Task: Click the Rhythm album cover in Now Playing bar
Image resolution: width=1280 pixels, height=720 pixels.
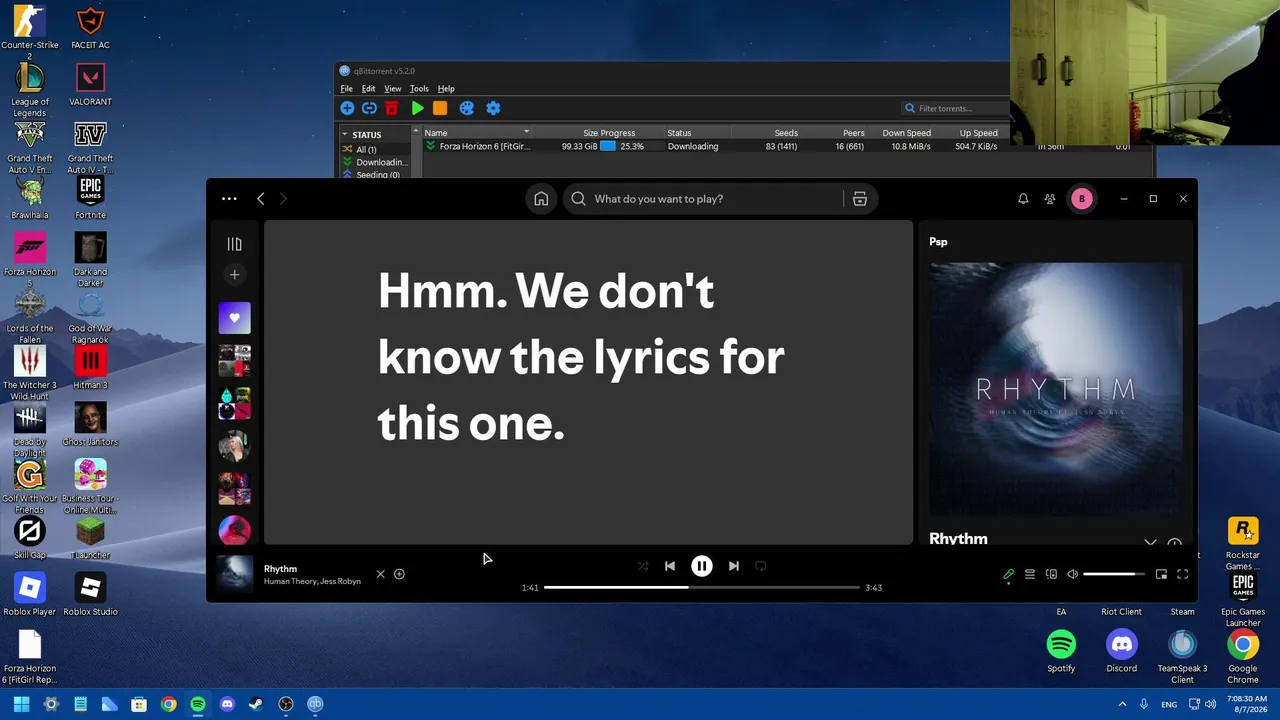Action: tap(235, 574)
